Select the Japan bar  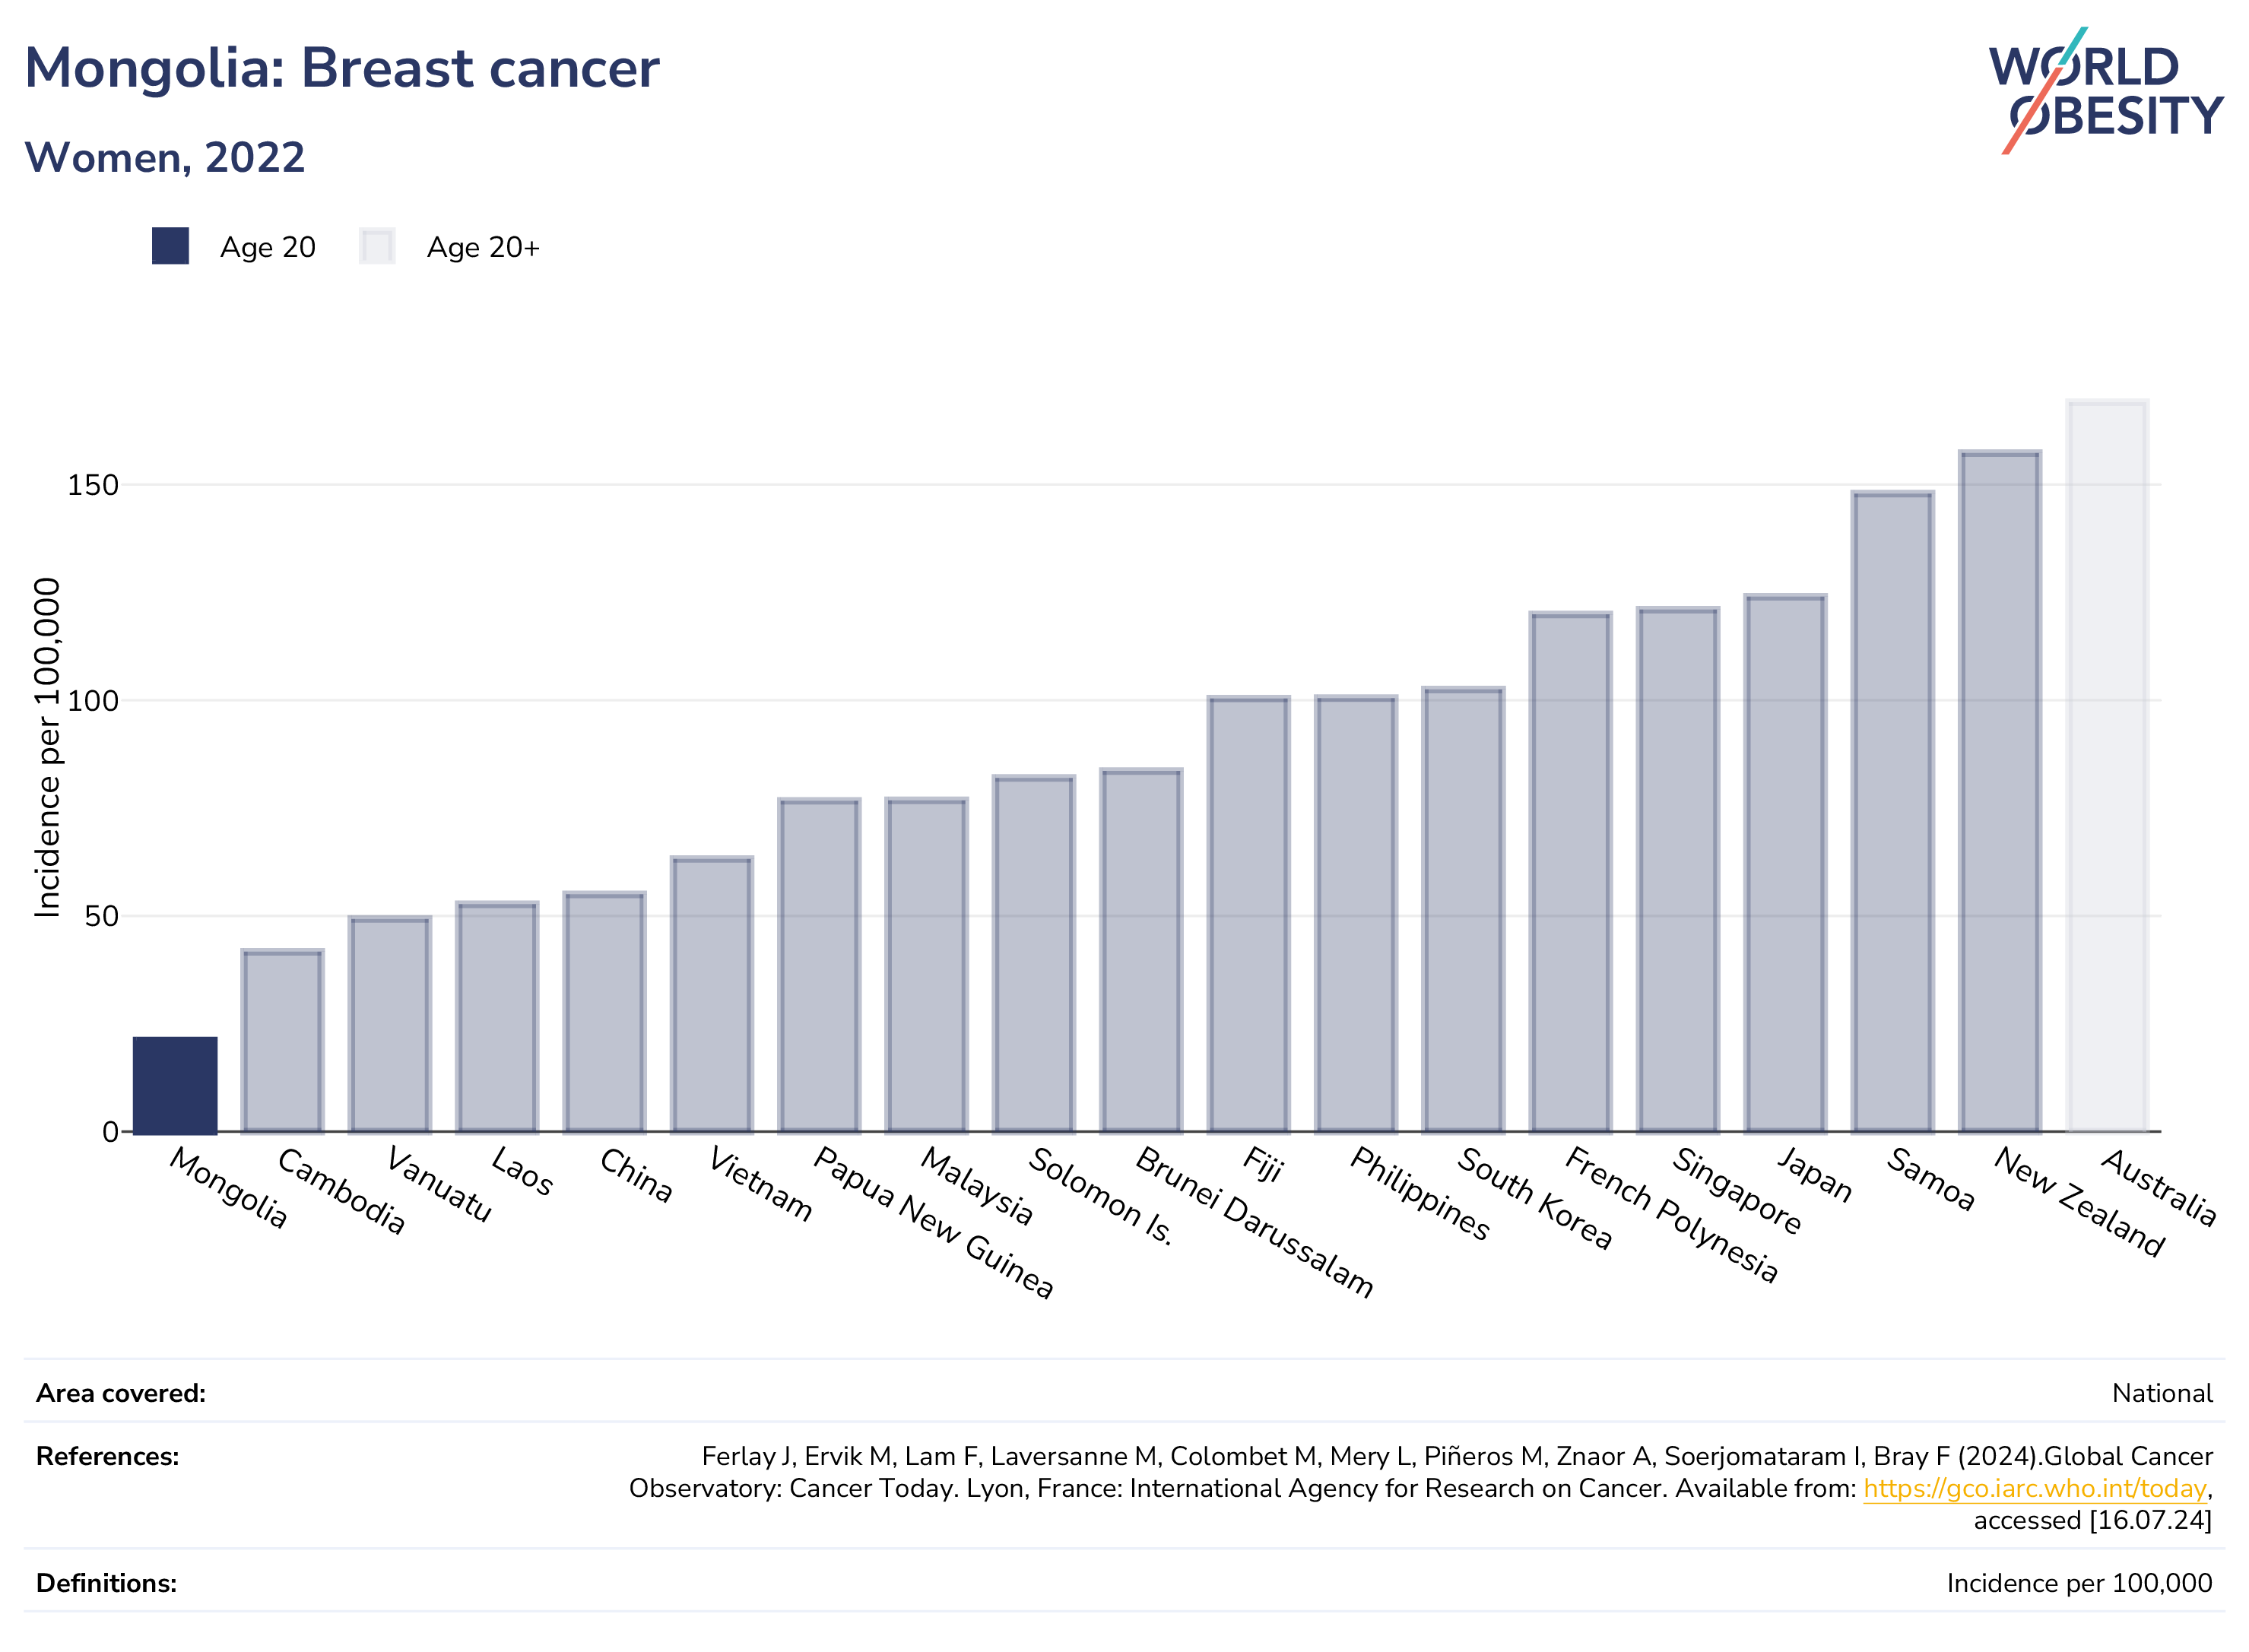click(x=1785, y=864)
